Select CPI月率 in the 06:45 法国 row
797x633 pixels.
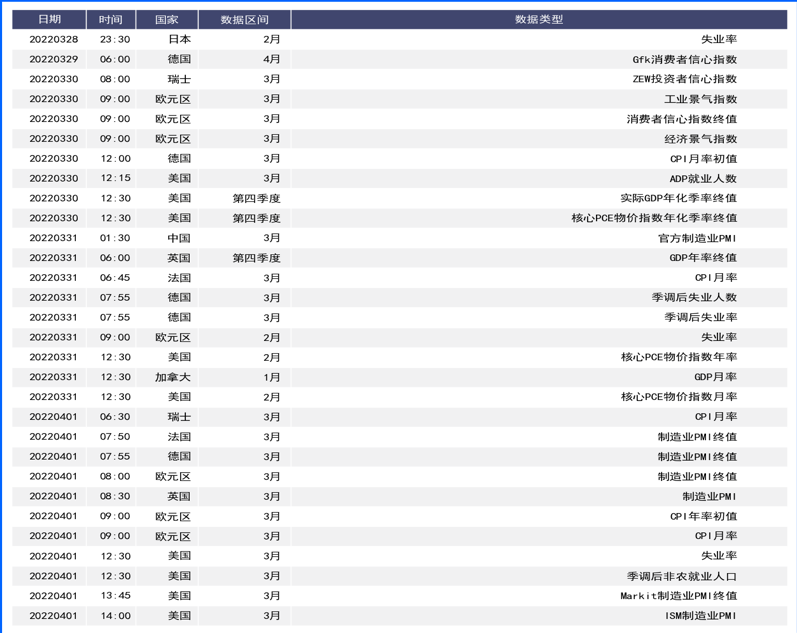point(716,277)
